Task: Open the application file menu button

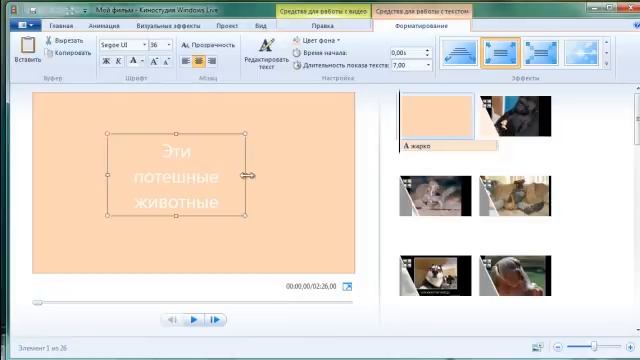Action: (25, 25)
